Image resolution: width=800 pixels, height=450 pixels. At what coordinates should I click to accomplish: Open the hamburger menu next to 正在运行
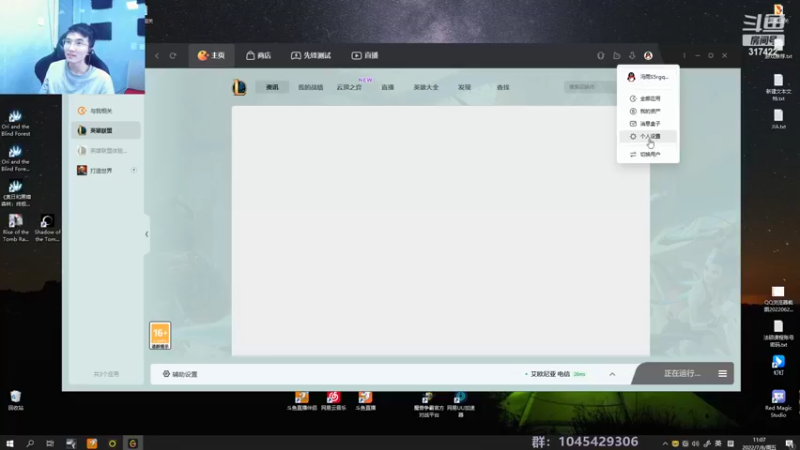pos(722,374)
